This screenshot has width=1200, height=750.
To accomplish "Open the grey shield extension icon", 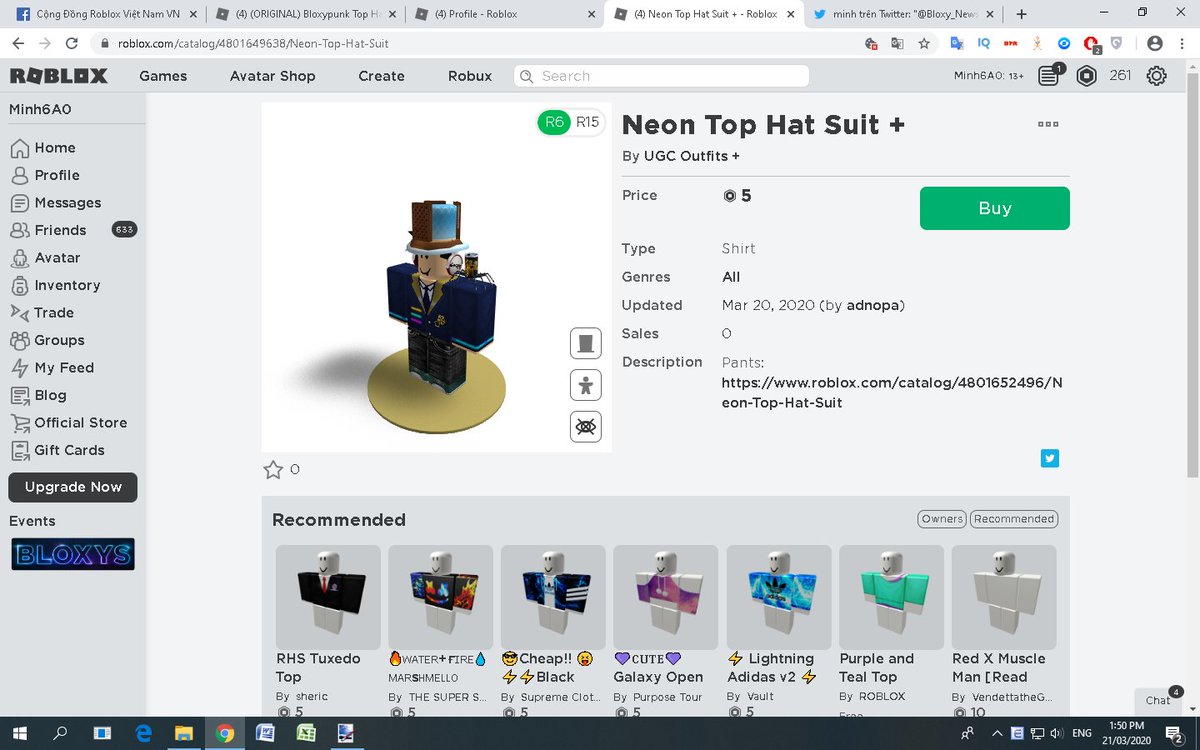I will click(1117, 44).
